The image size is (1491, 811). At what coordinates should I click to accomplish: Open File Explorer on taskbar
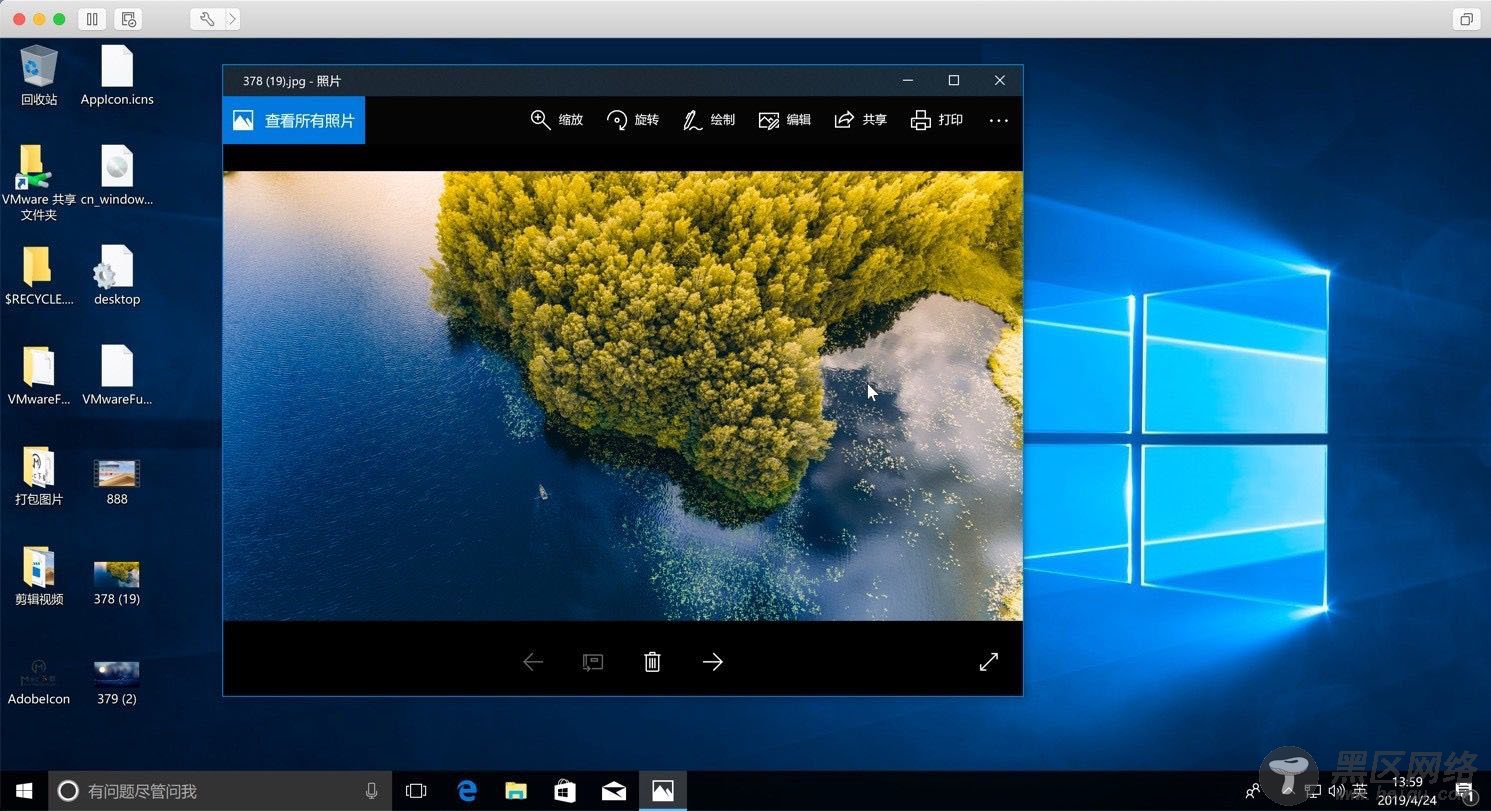516,791
